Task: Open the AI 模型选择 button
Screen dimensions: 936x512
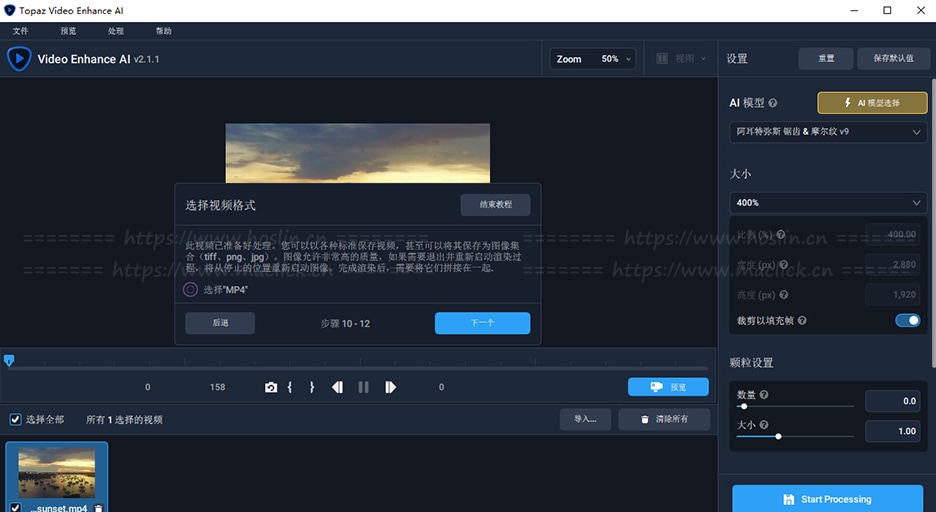Action: tap(872, 103)
